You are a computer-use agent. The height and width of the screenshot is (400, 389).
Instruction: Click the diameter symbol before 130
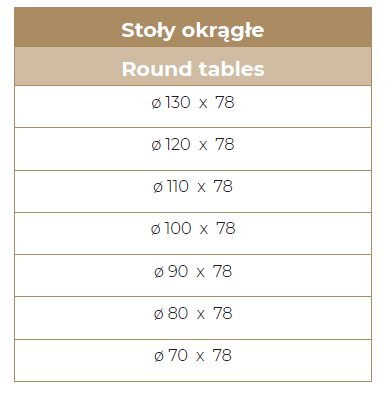point(156,103)
